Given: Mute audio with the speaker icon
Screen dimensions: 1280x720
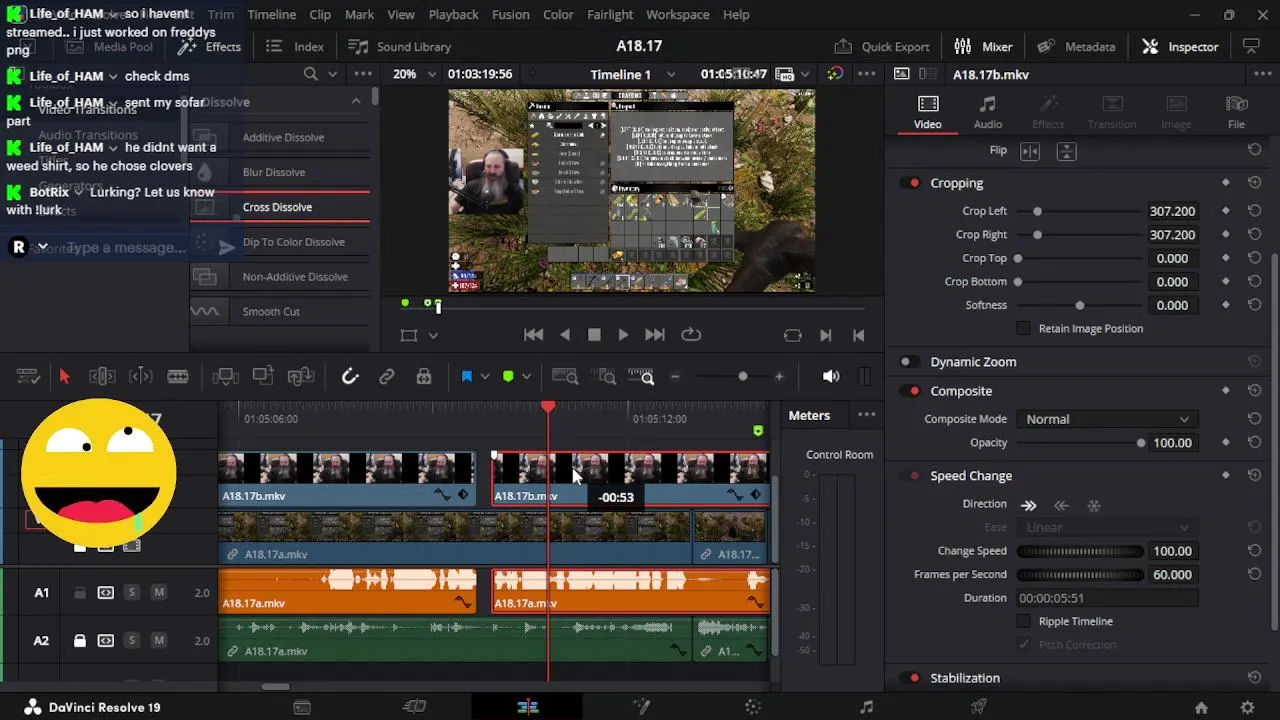Looking at the screenshot, I should 831,376.
